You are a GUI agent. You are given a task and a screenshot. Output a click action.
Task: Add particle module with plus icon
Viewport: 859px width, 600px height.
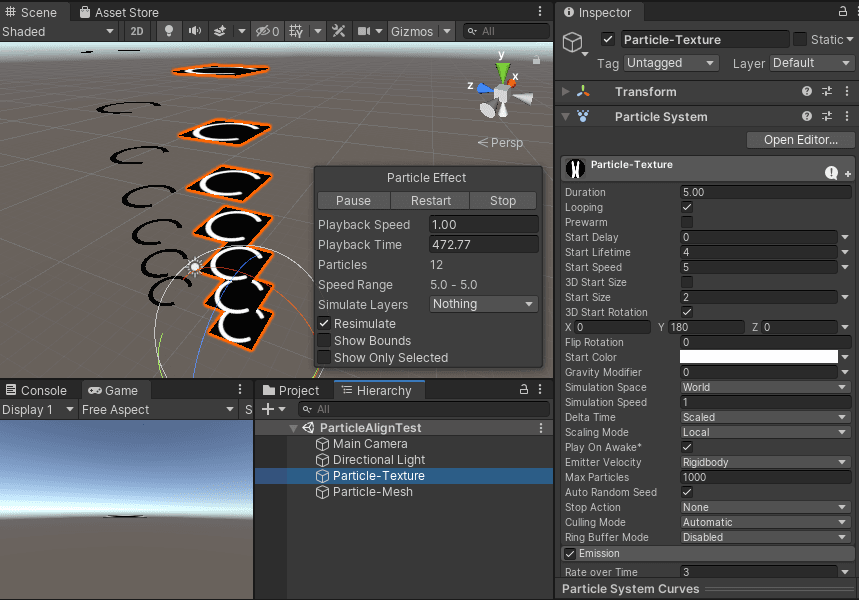[x=848, y=174]
